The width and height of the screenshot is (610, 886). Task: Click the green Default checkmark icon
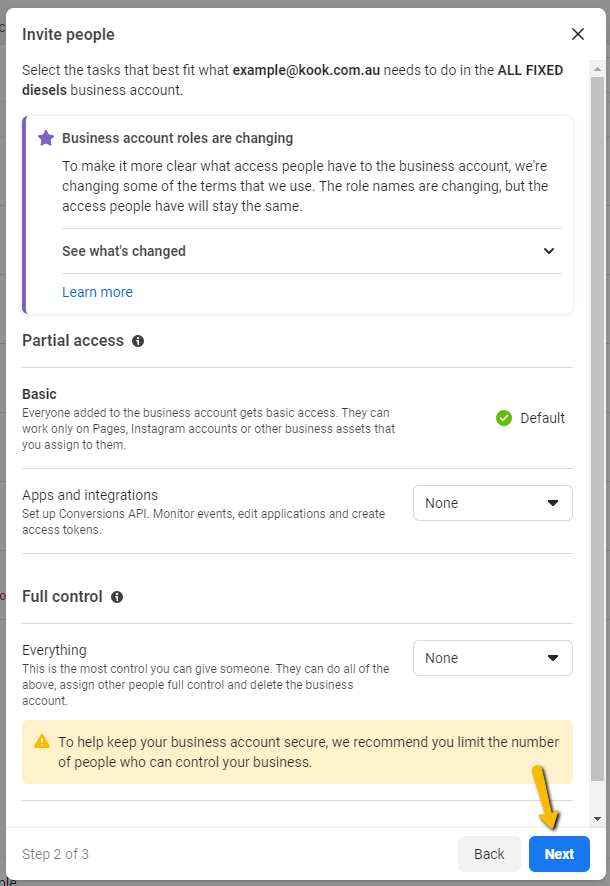coord(504,418)
